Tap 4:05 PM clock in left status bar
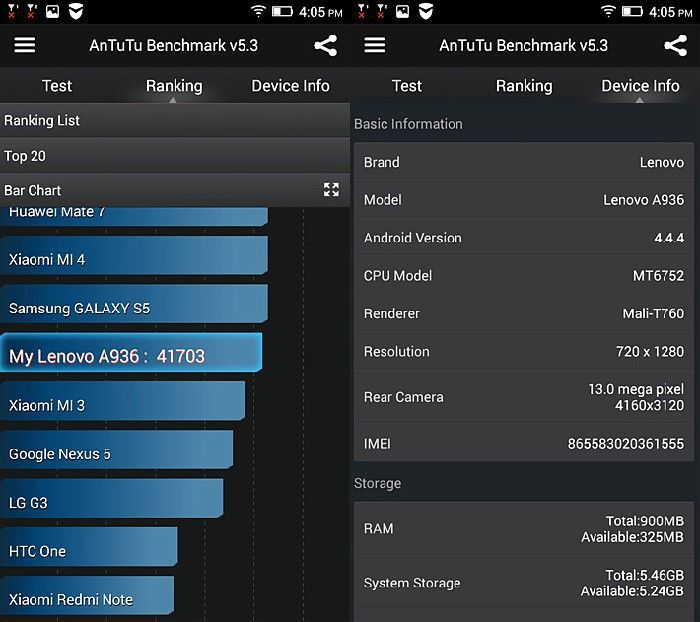This screenshot has height=622, width=700. click(x=321, y=12)
